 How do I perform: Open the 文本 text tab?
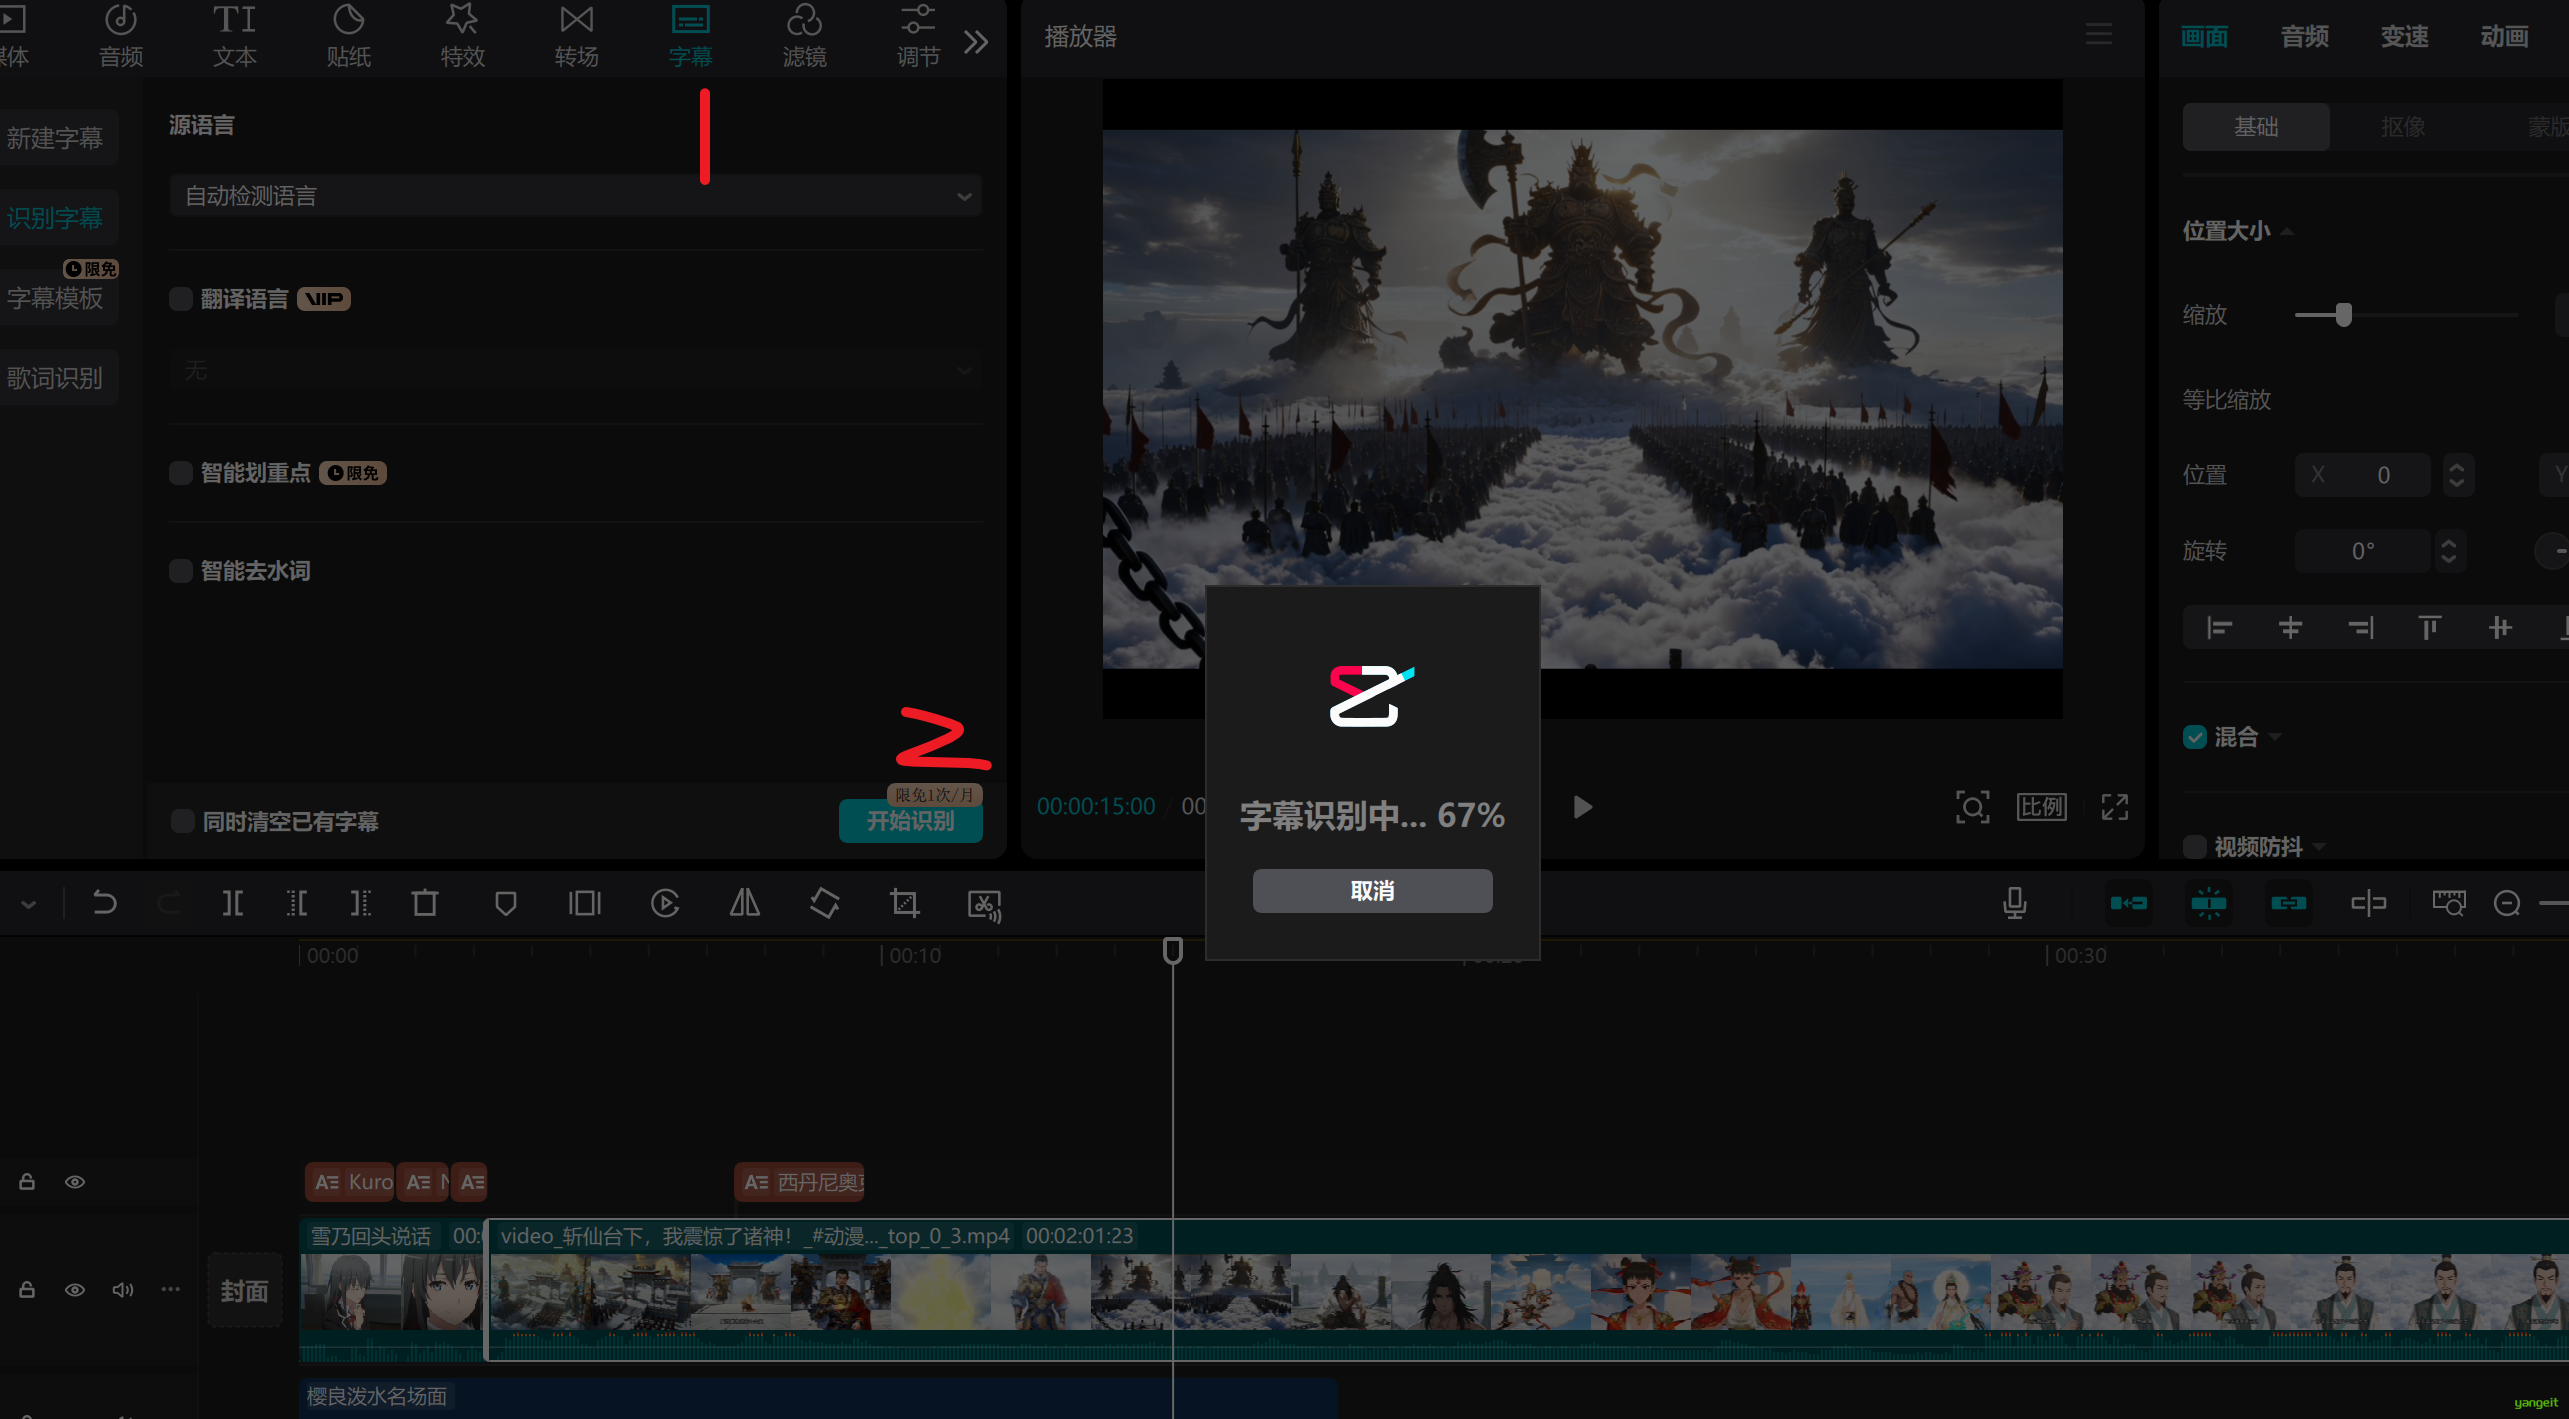click(x=235, y=37)
